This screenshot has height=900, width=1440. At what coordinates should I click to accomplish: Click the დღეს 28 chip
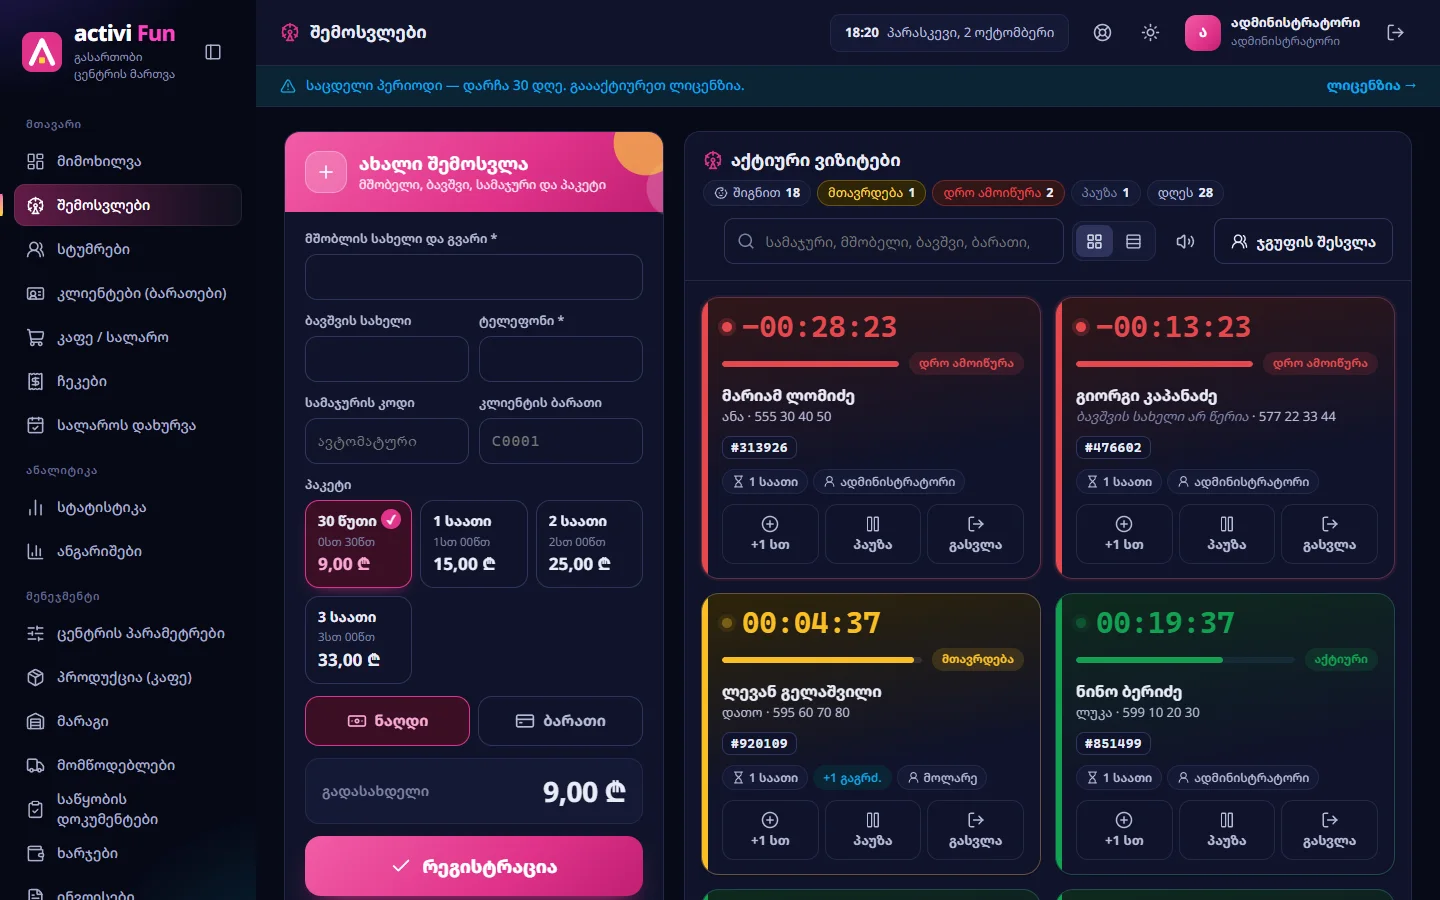click(1185, 193)
